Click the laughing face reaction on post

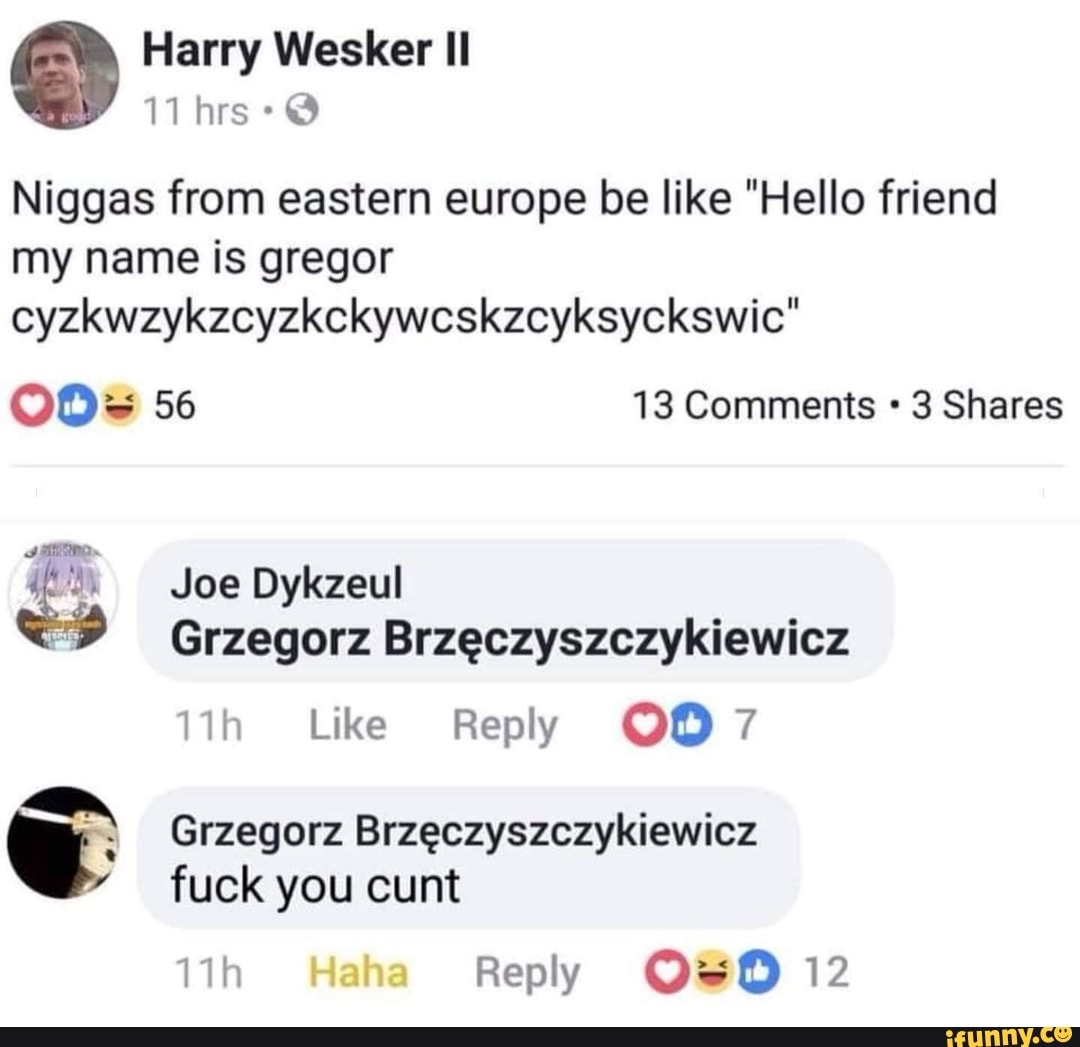[x=120, y=406]
